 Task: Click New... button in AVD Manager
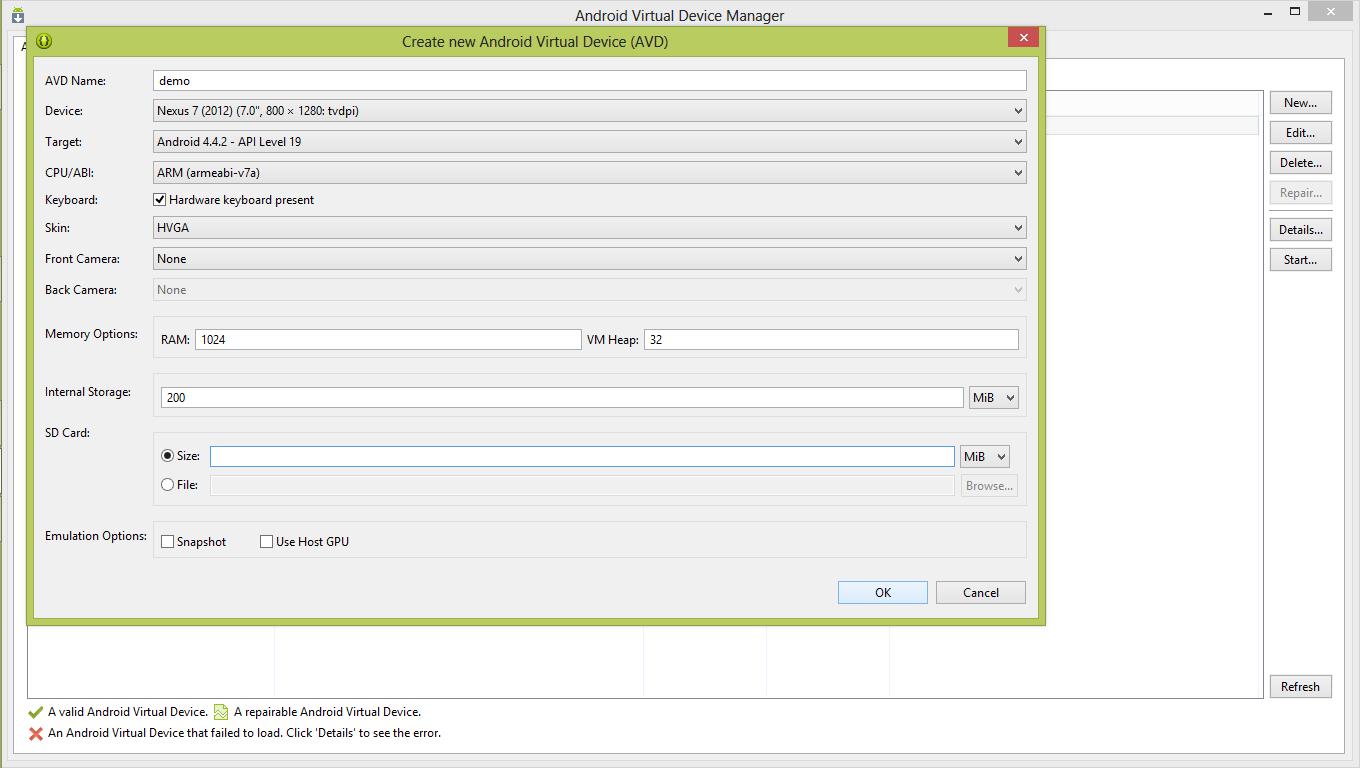pos(1301,103)
